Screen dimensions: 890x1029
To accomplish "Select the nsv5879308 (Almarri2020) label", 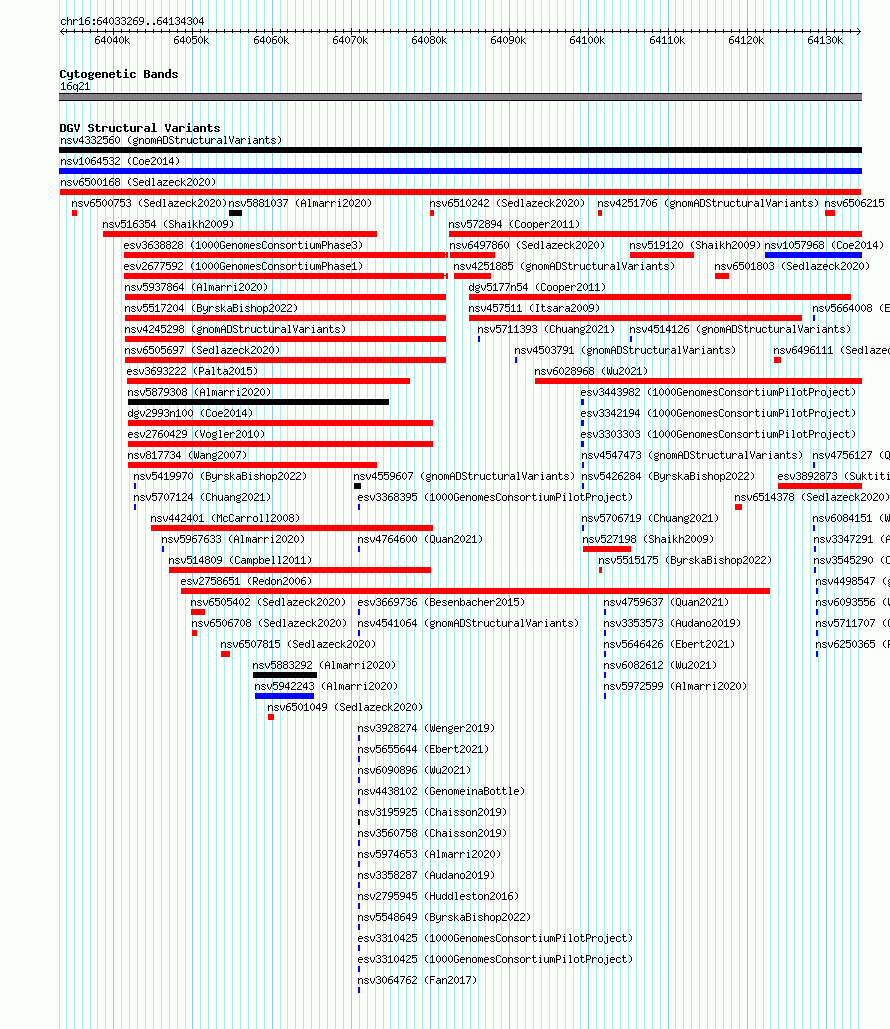I will pos(200,392).
